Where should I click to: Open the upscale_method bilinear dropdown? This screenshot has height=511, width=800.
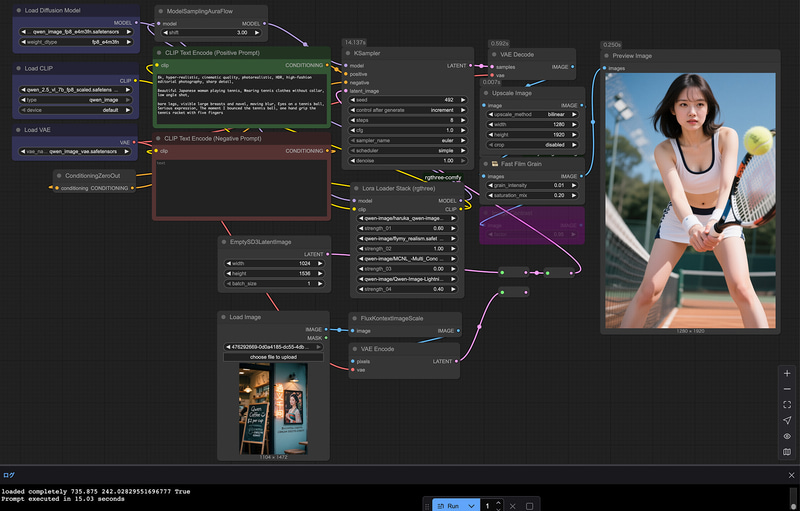point(532,114)
